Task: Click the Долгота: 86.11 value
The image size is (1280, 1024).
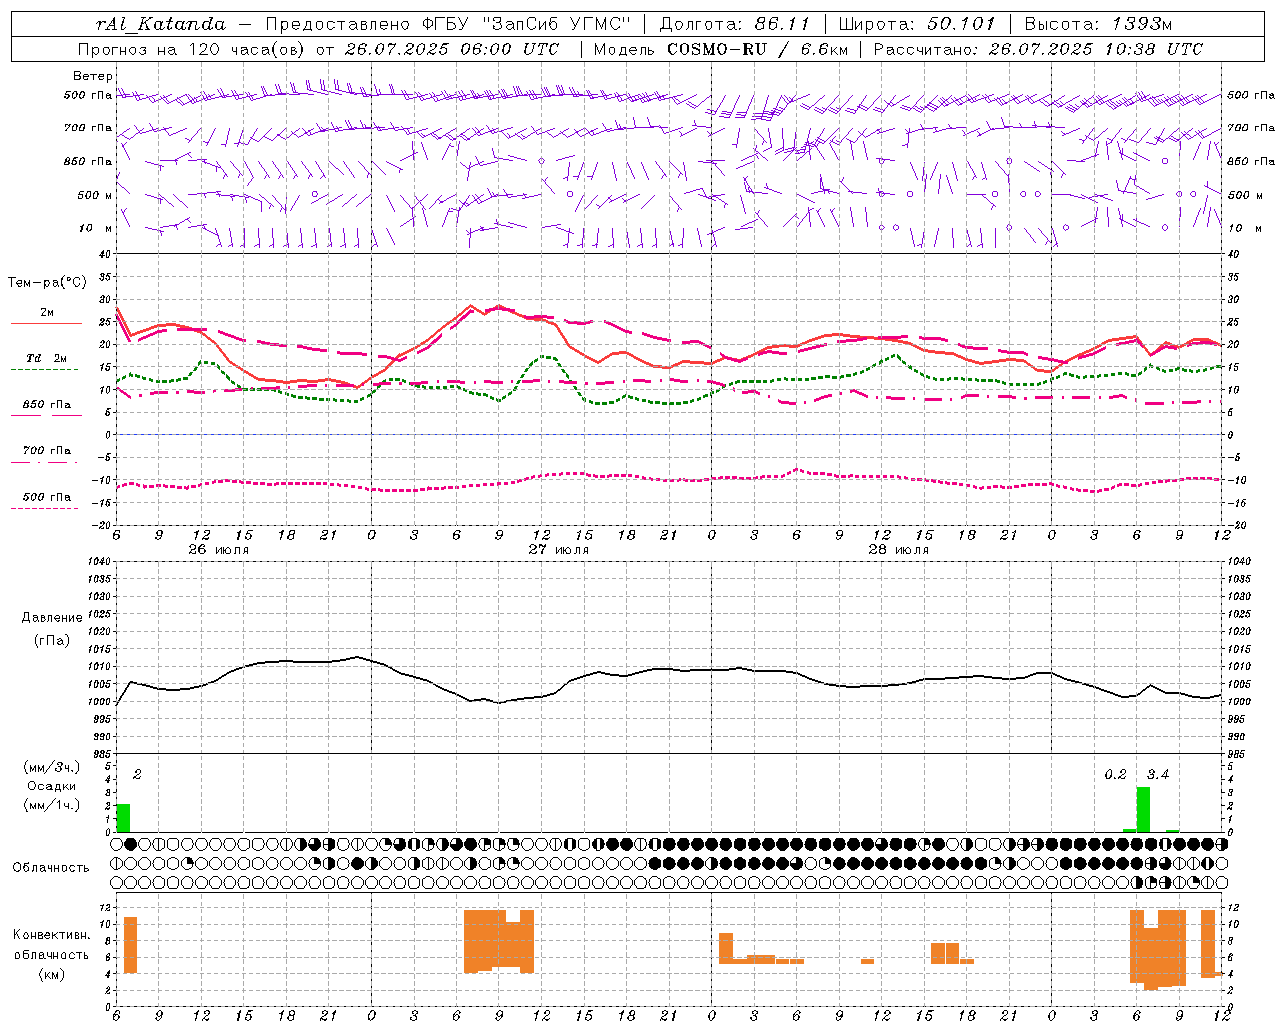Action: click(x=735, y=24)
